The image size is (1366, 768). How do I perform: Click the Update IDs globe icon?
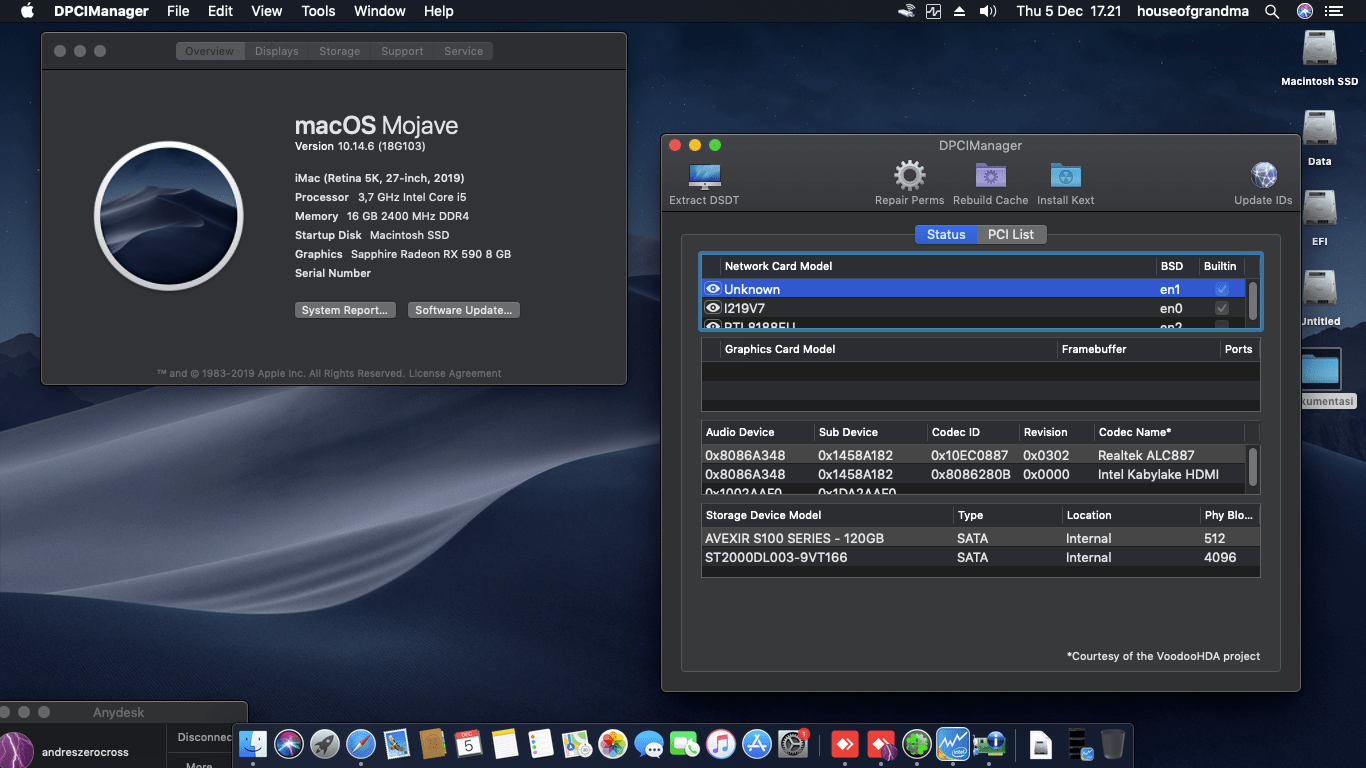pyautogui.click(x=1263, y=178)
